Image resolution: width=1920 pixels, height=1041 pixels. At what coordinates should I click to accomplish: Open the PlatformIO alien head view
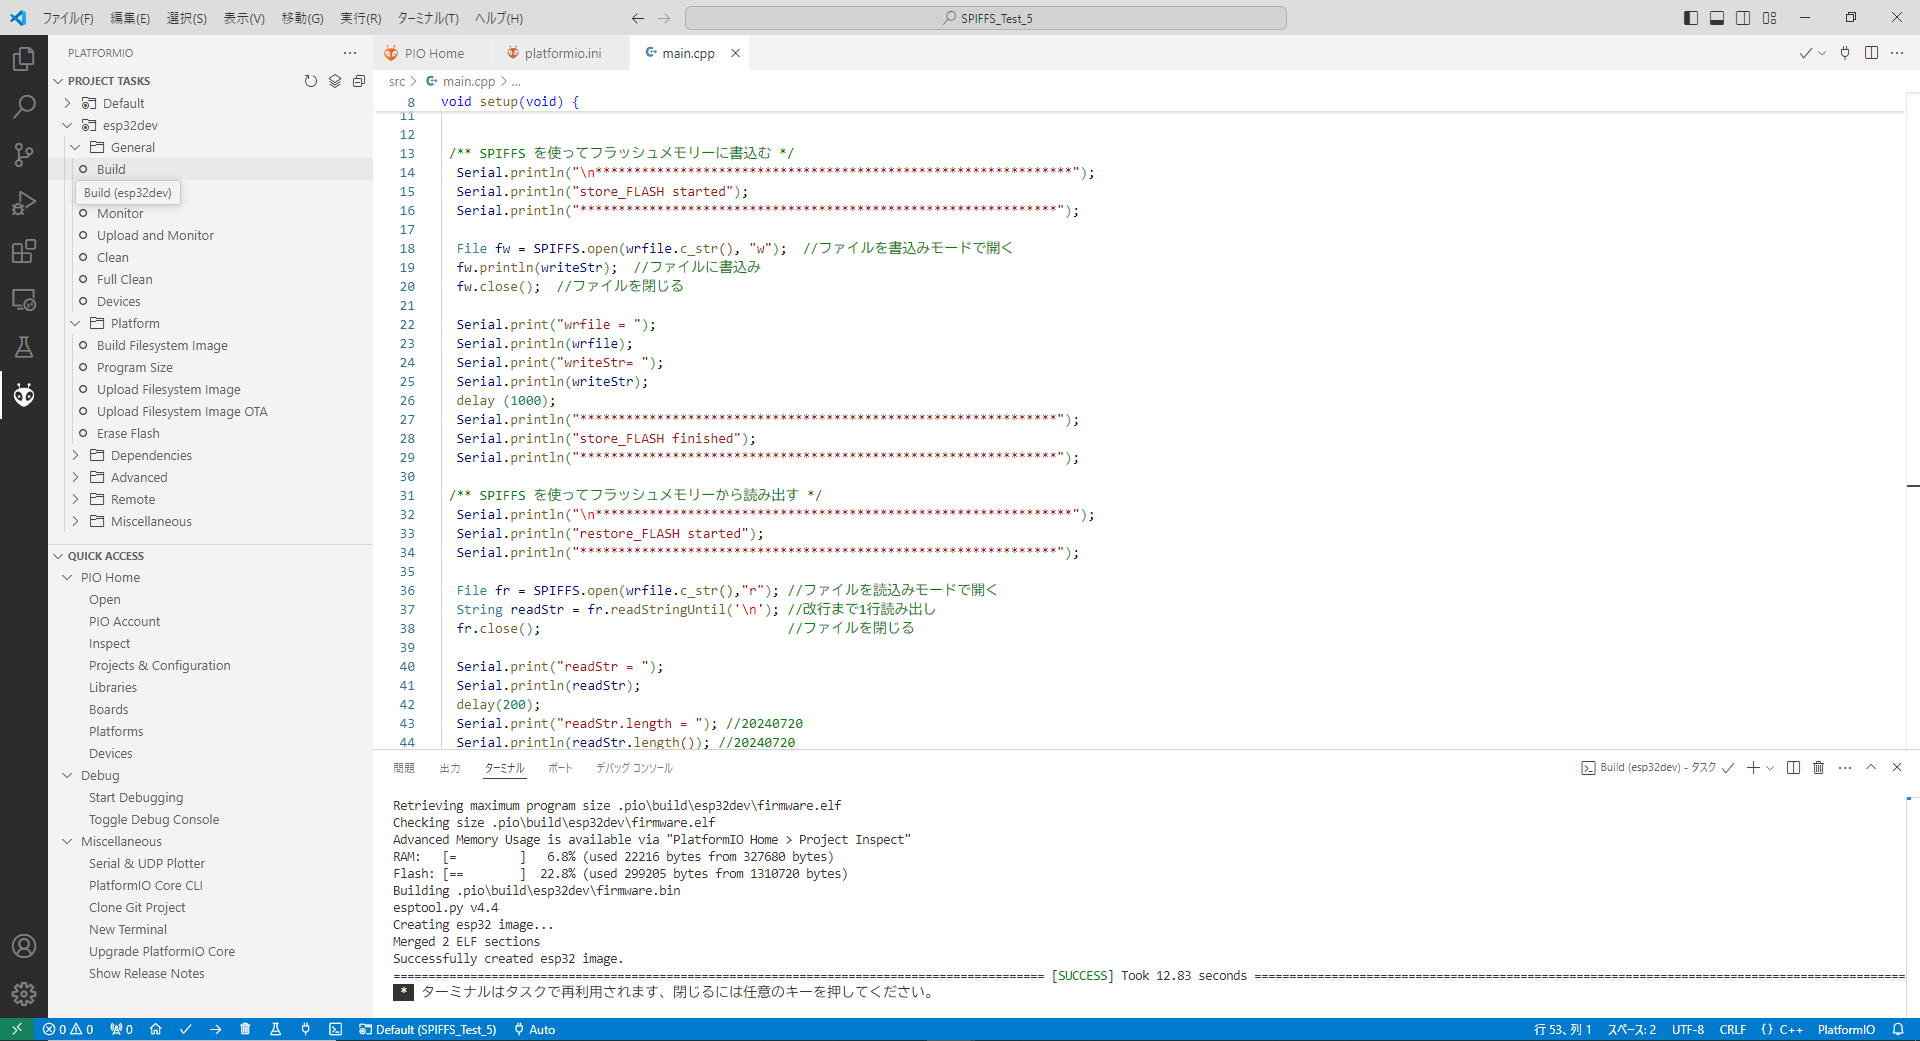pos(24,395)
